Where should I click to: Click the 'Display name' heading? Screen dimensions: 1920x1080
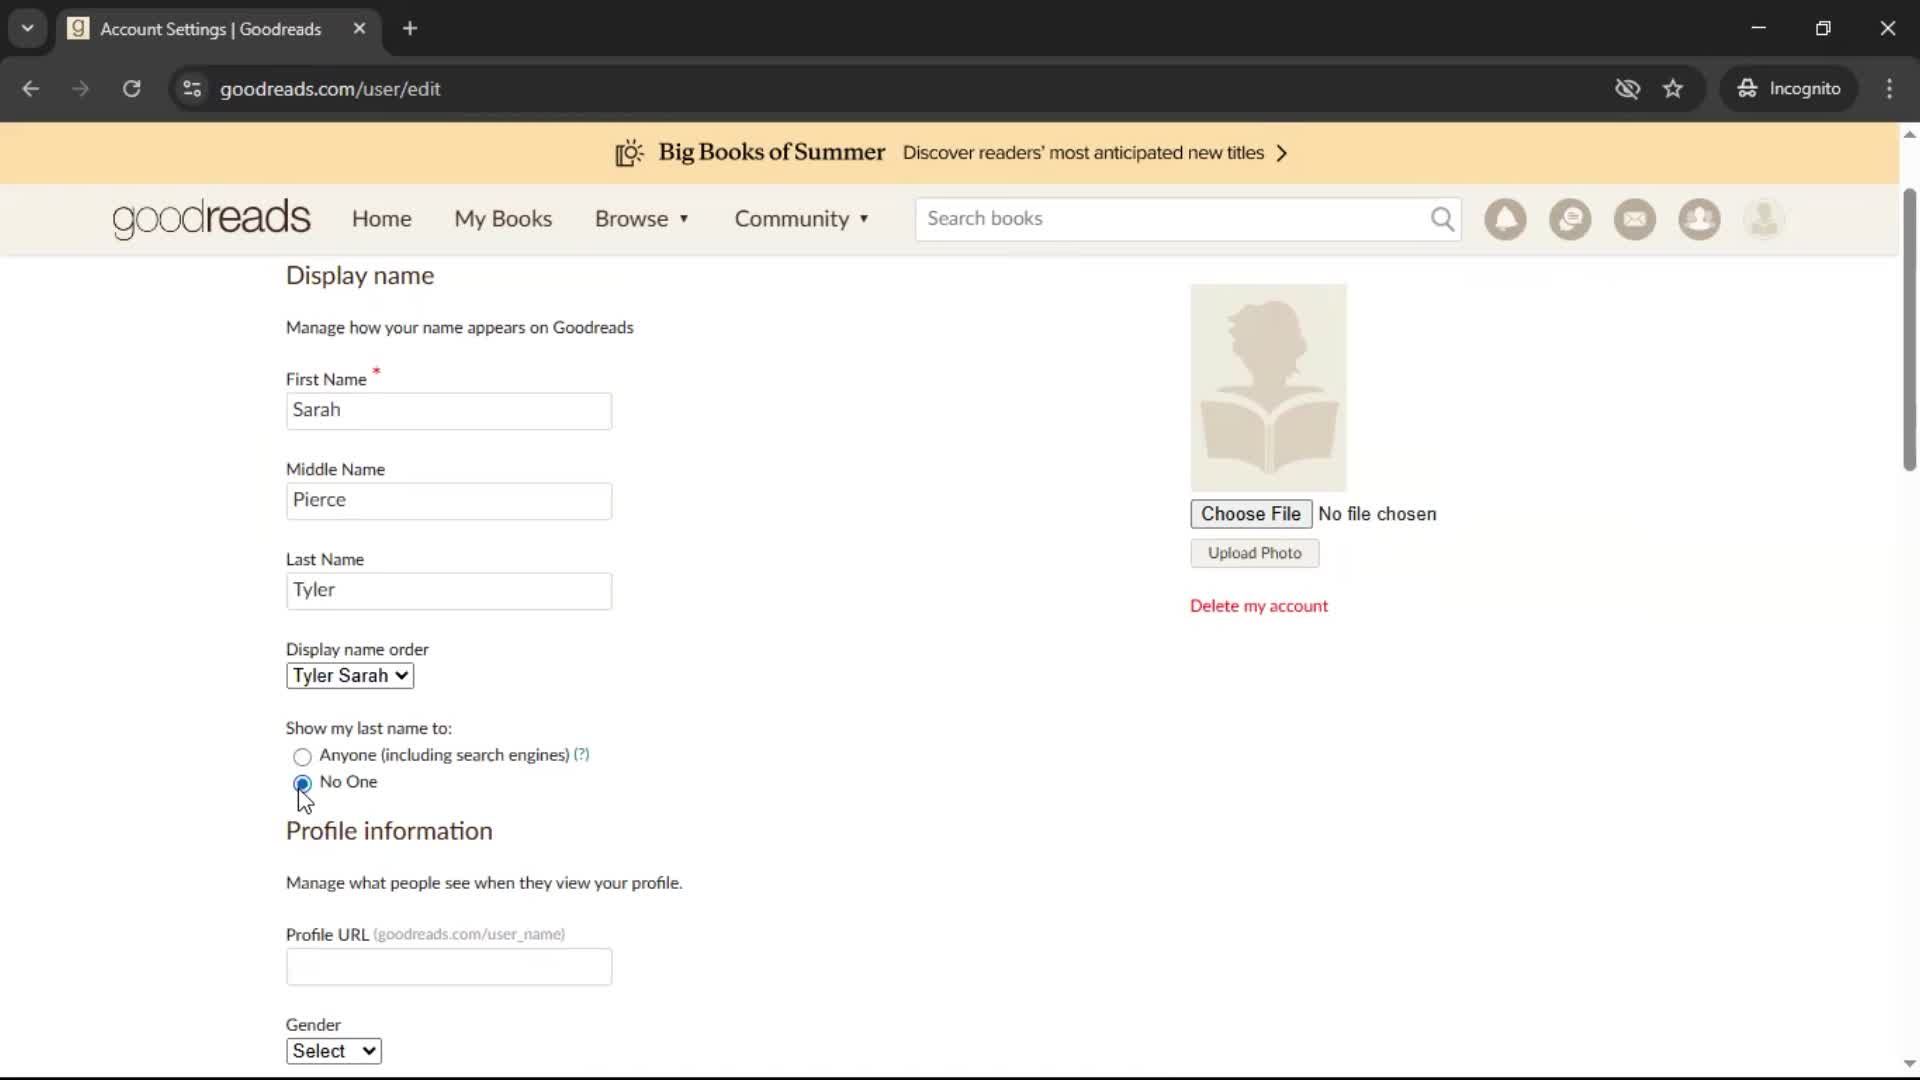coord(360,276)
